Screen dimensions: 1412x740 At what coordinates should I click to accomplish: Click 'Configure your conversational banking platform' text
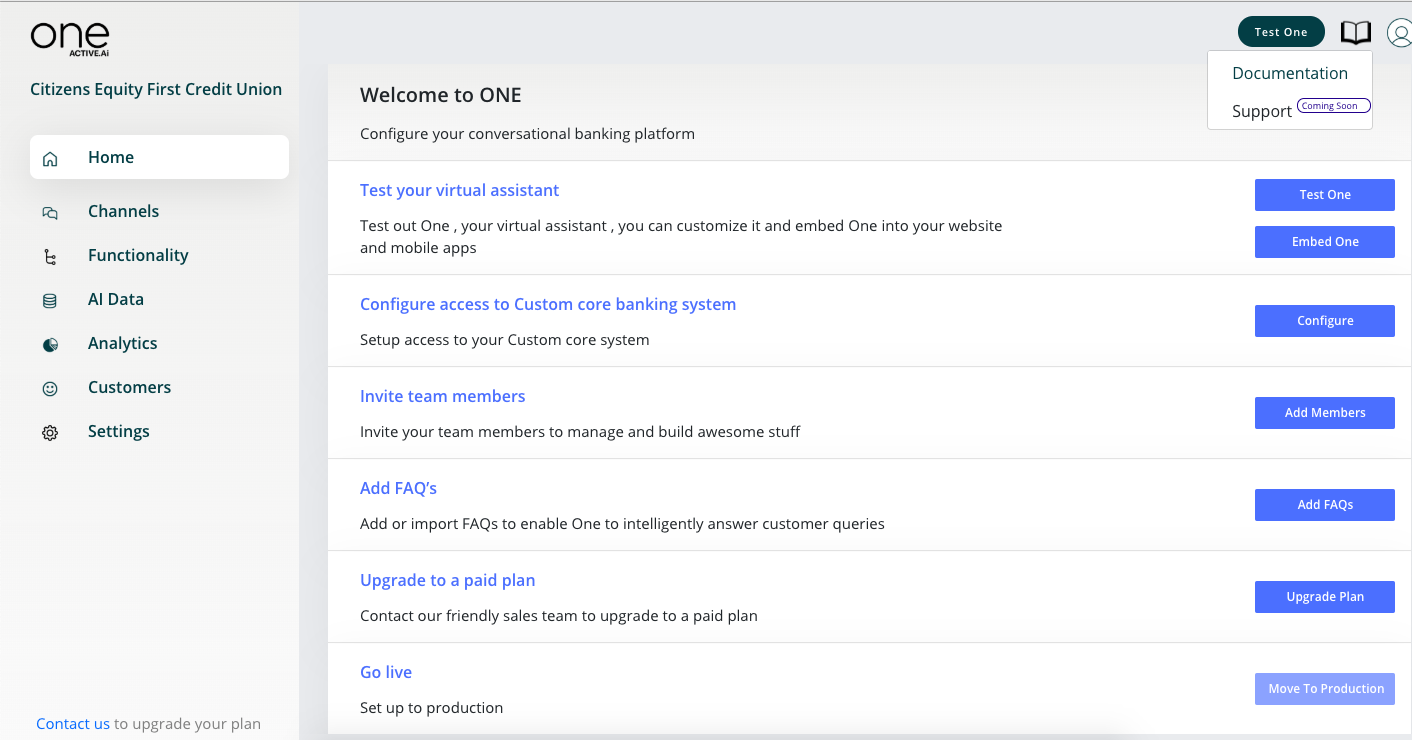527,134
